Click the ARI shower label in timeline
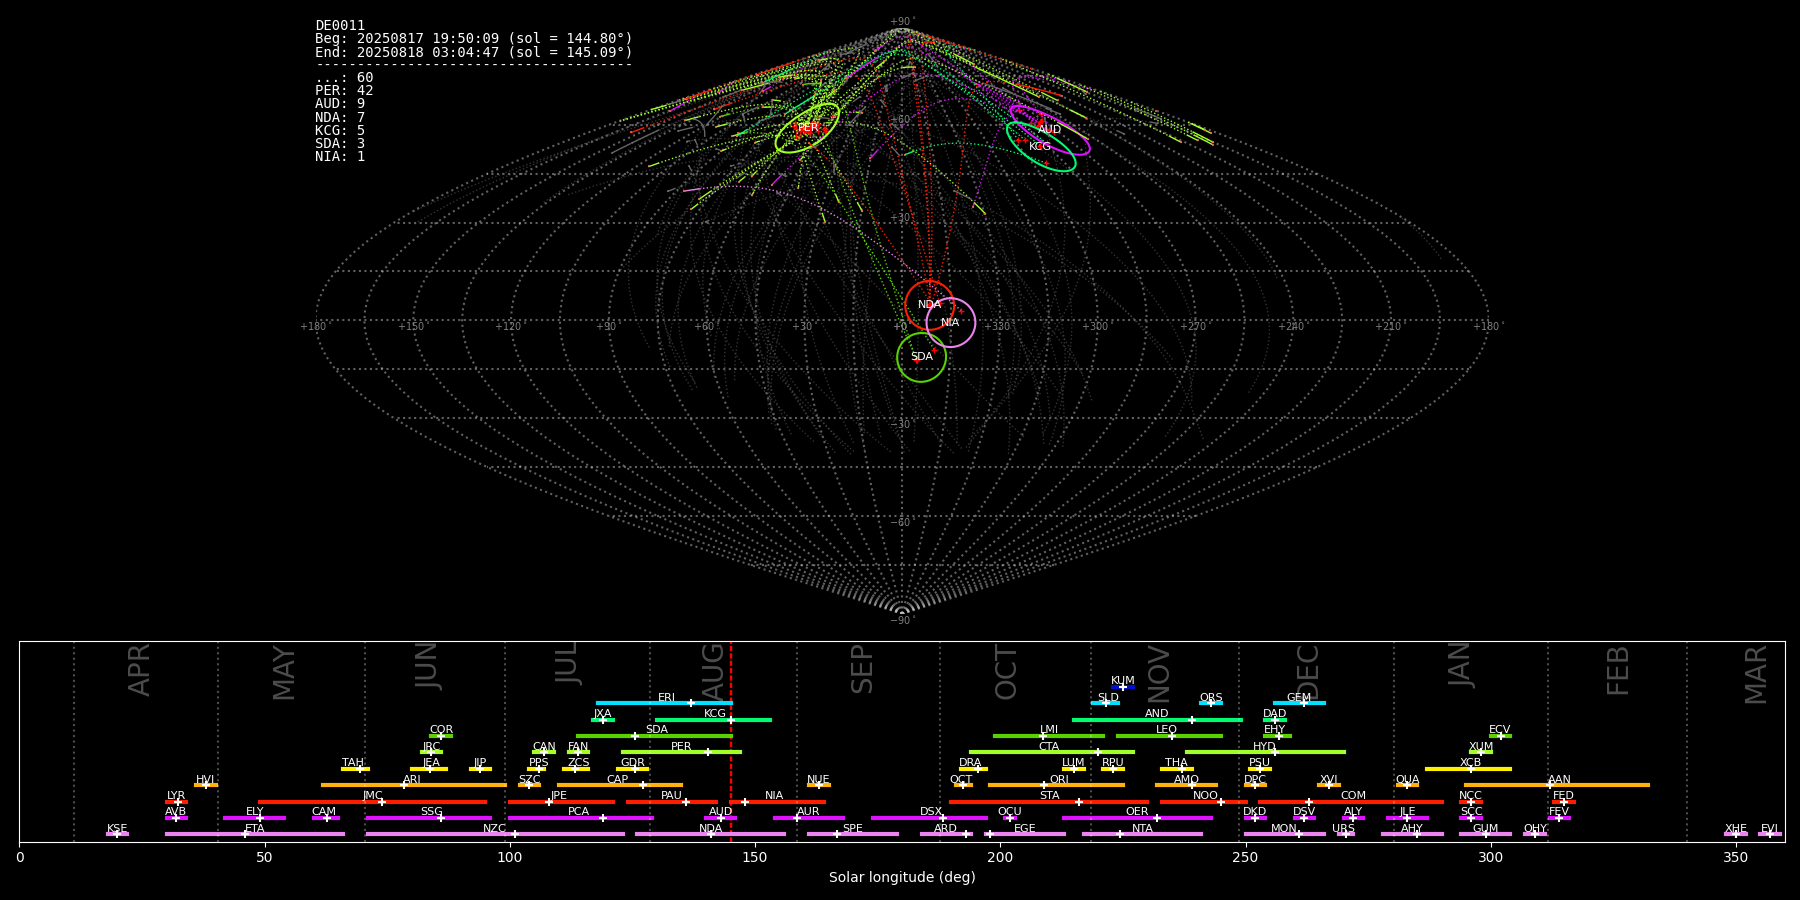This screenshot has height=900, width=1800. [x=412, y=780]
